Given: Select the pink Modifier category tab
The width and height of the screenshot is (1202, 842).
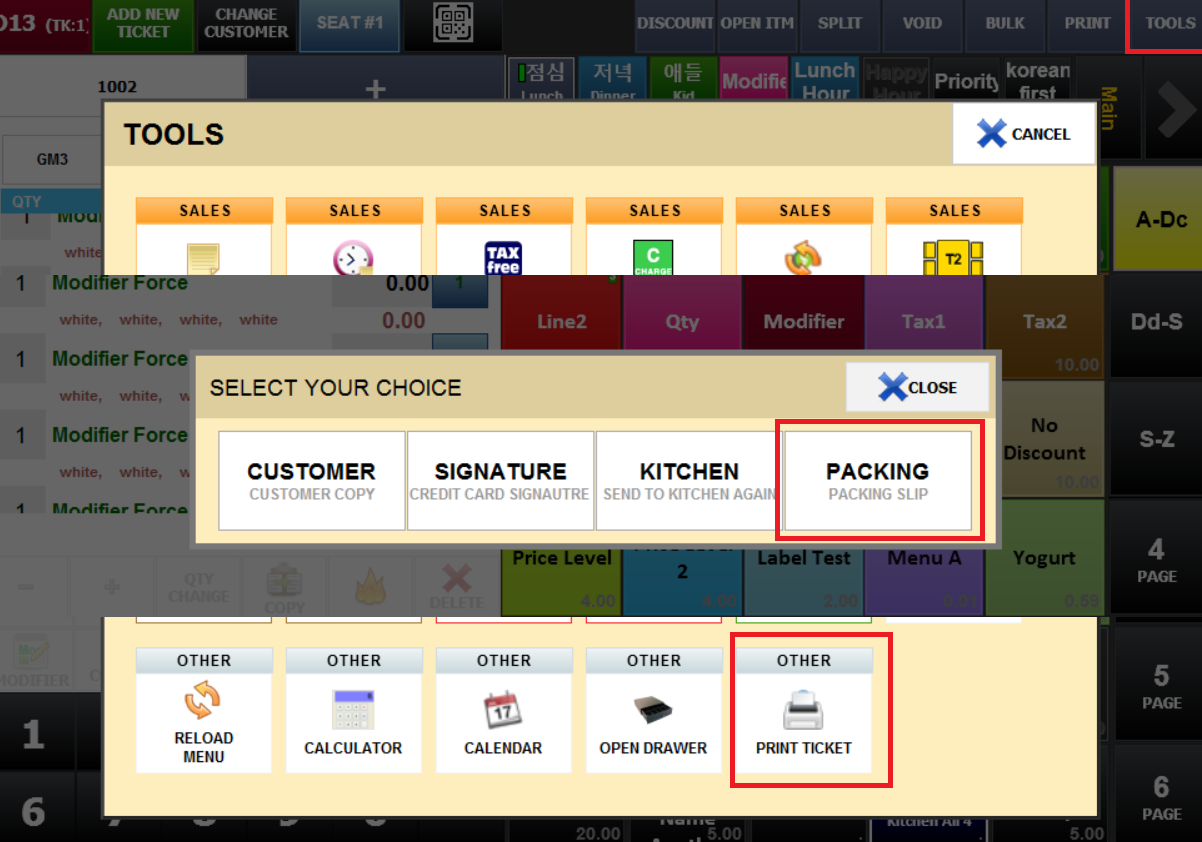Looking at the screenshot, I should 754,78.
